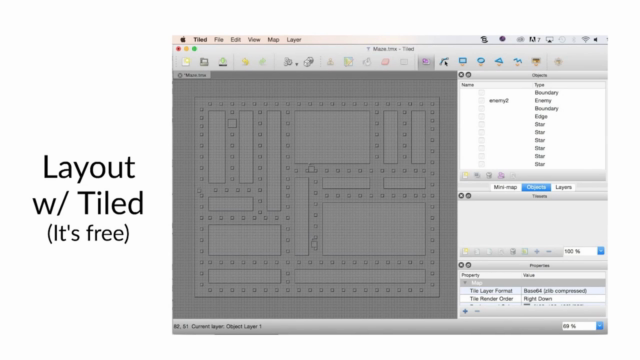Select the Objects tab
The height and width of the screenshot is (360, 640).
(x=536, y=187)
